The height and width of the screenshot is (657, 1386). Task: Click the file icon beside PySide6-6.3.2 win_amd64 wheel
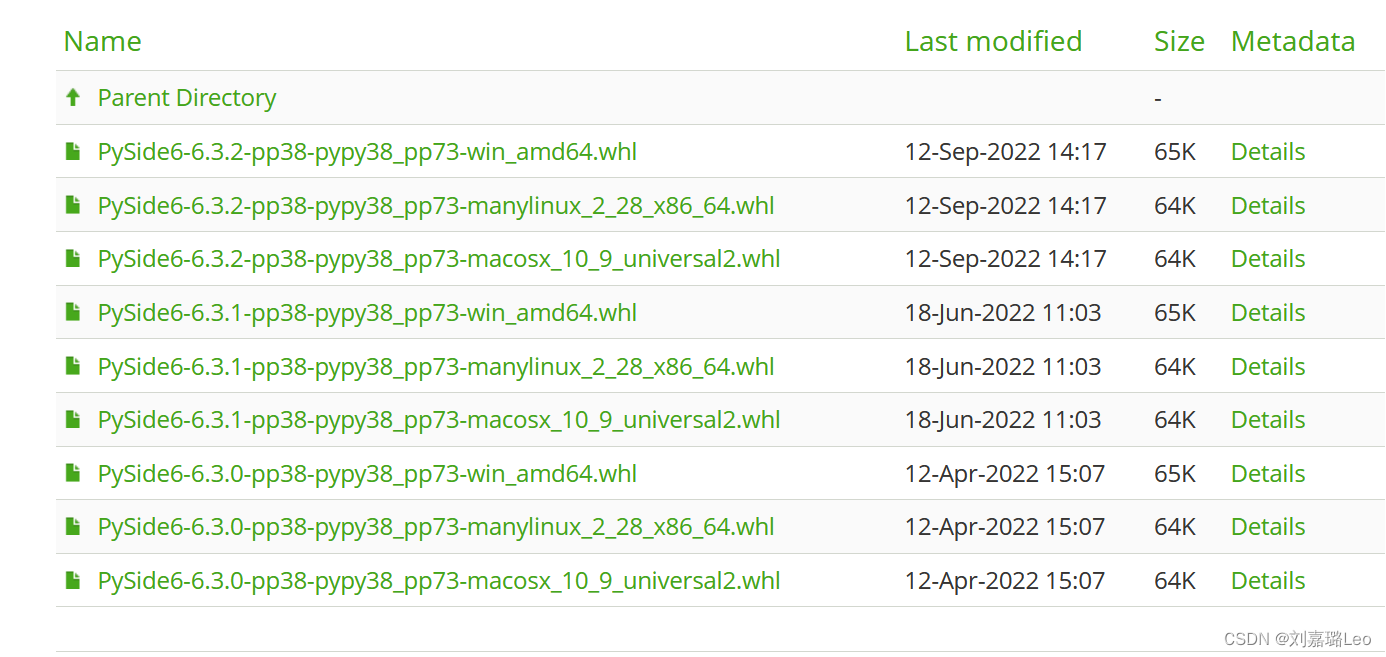click(72, 151)
